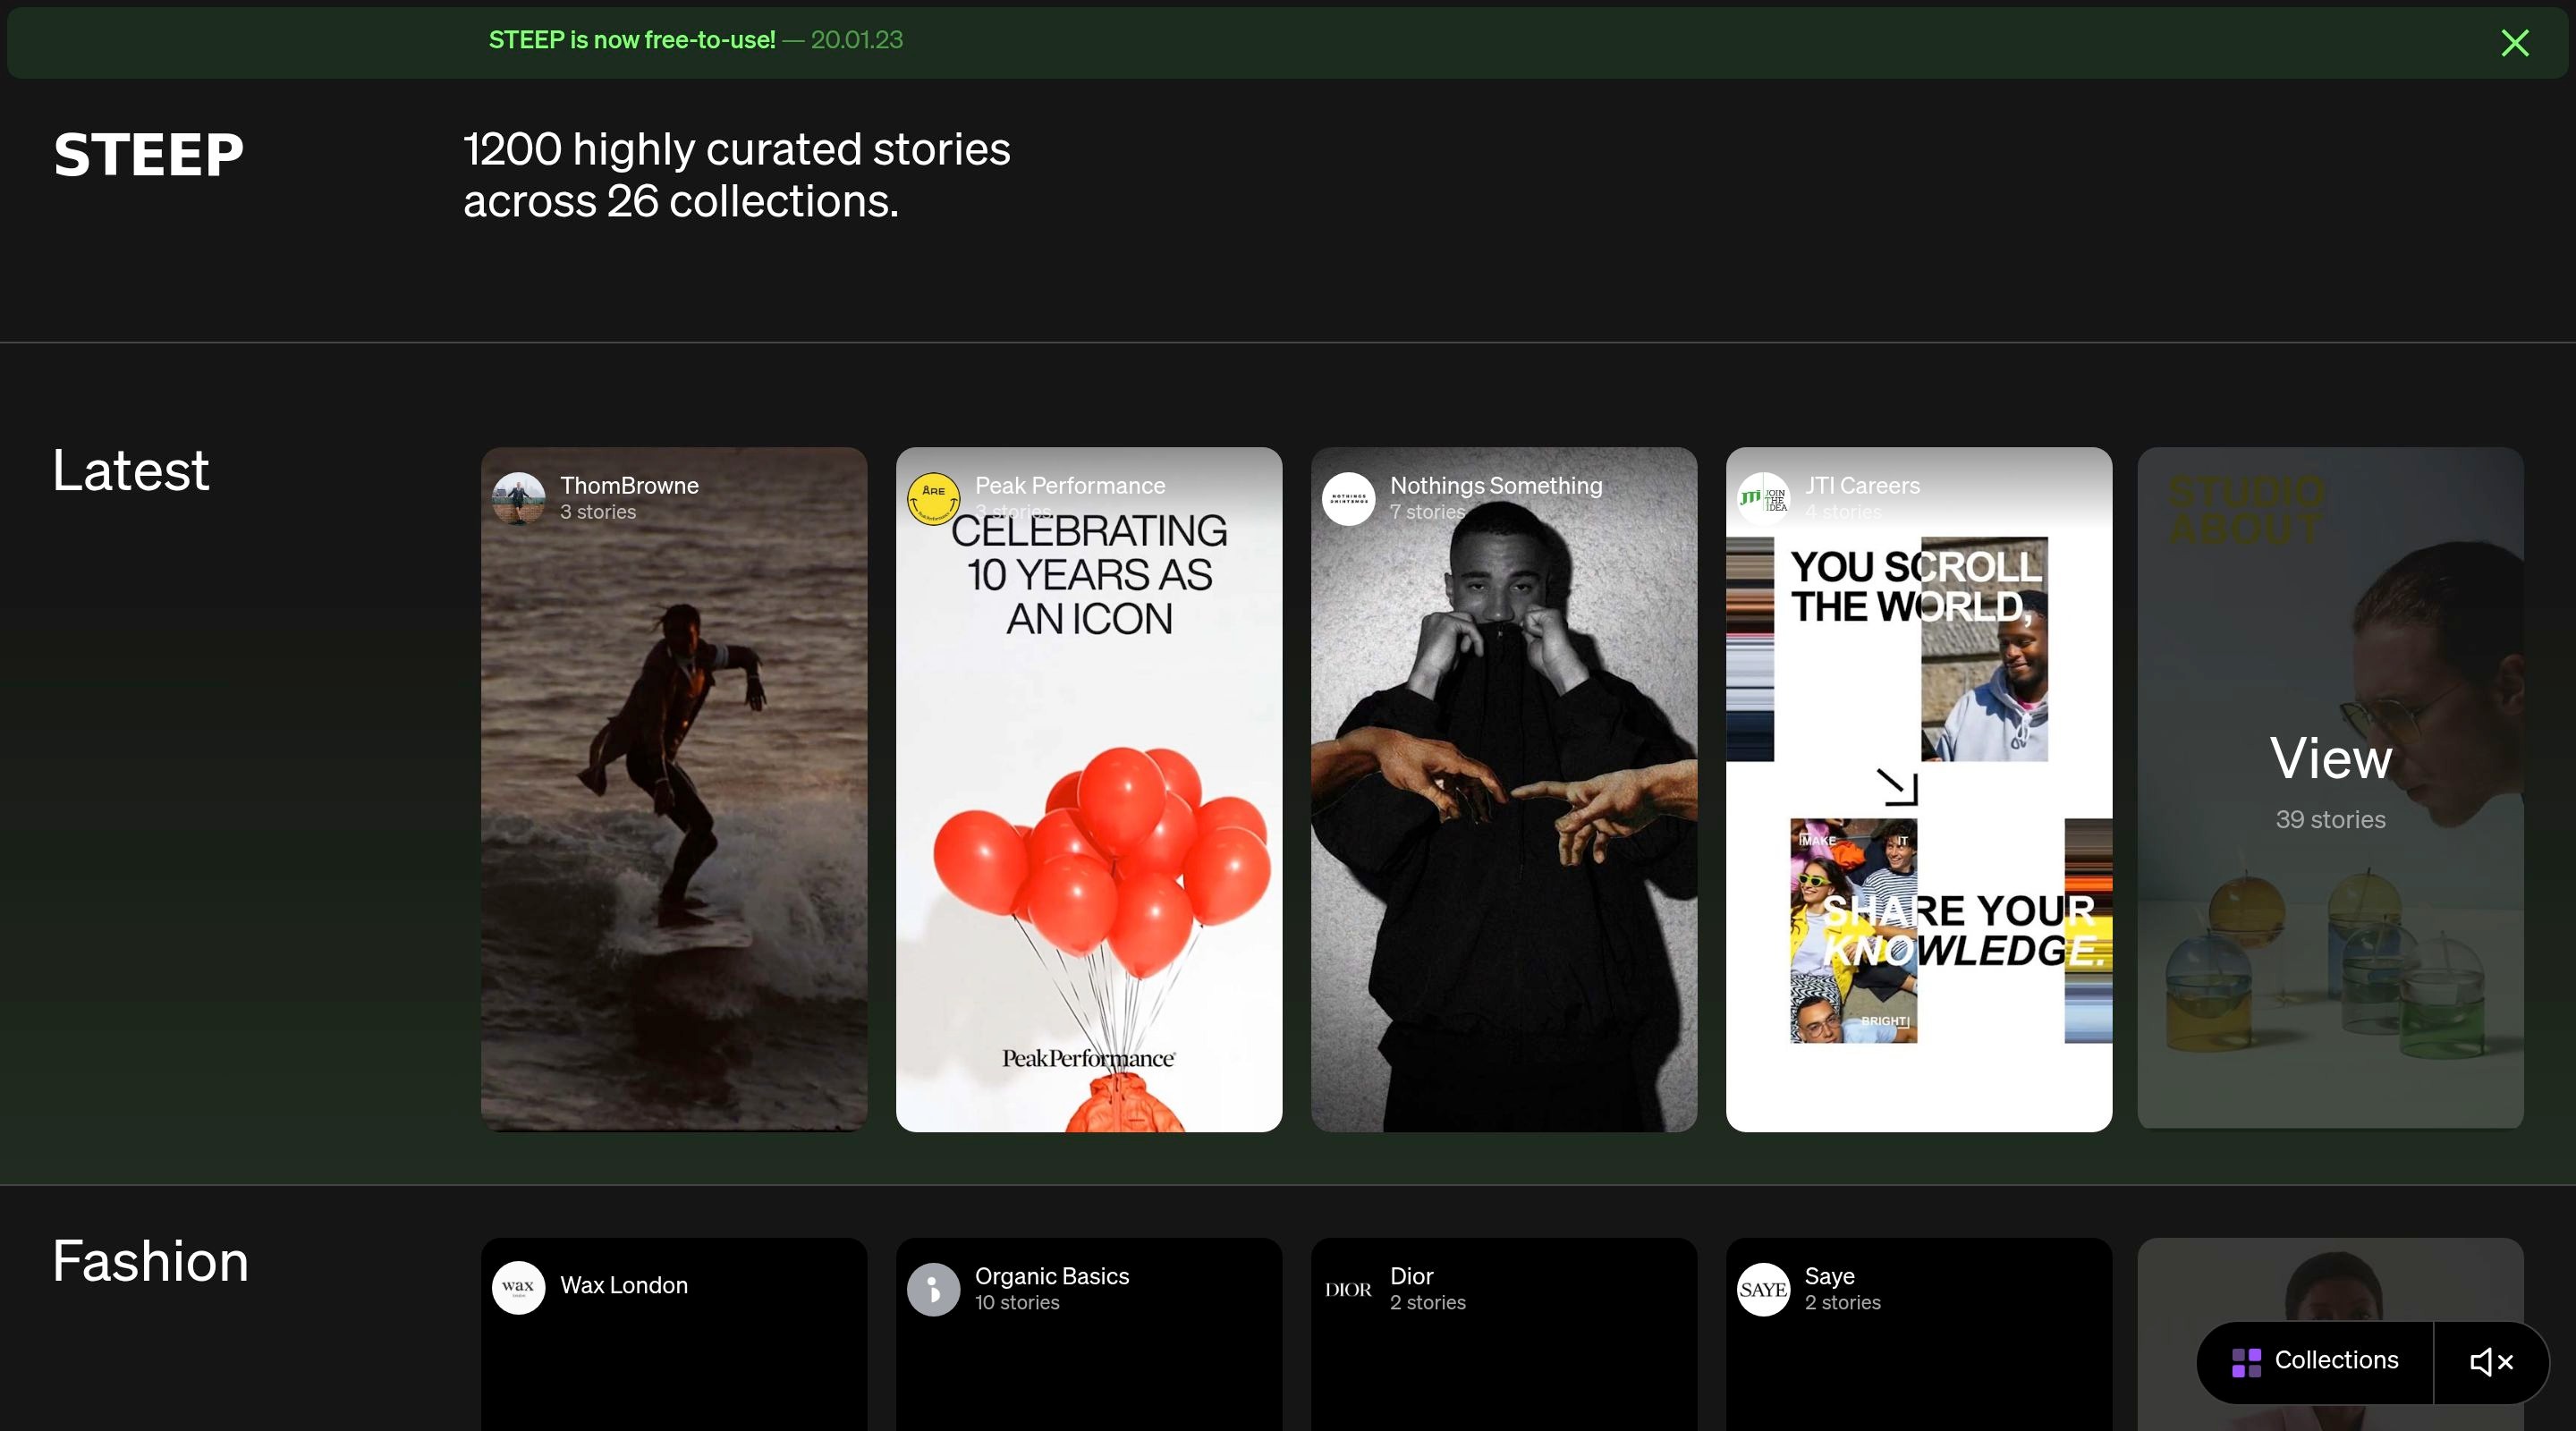Click the ThomBrowne profile avatar
This screenshot has height=1431, width=2576.
tap(518, 498)
